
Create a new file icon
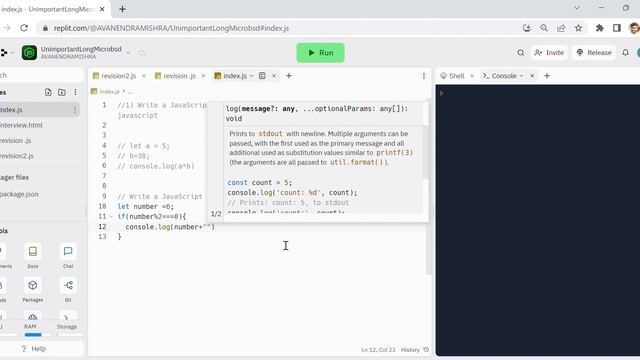(x=48, y=92)
